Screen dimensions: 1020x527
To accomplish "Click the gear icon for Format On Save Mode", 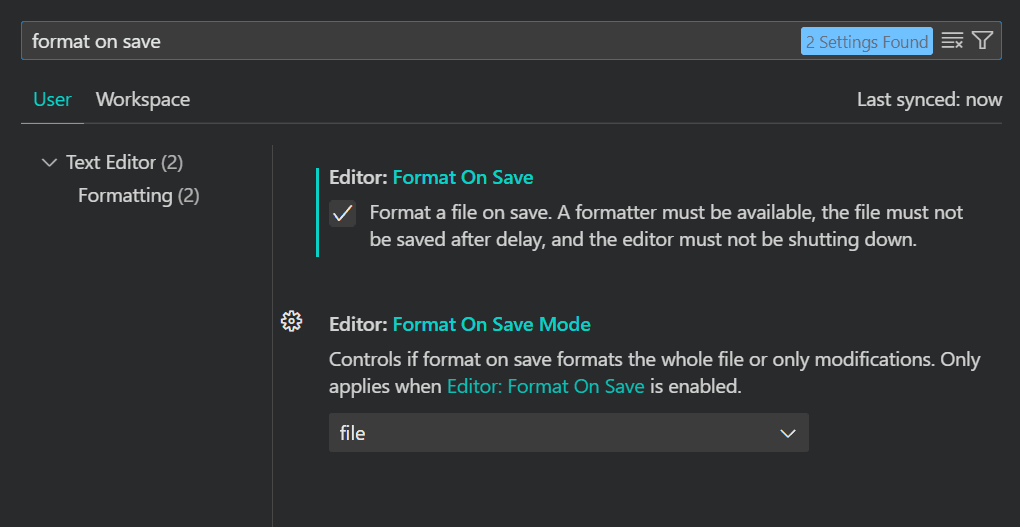I will click(292, 321).
